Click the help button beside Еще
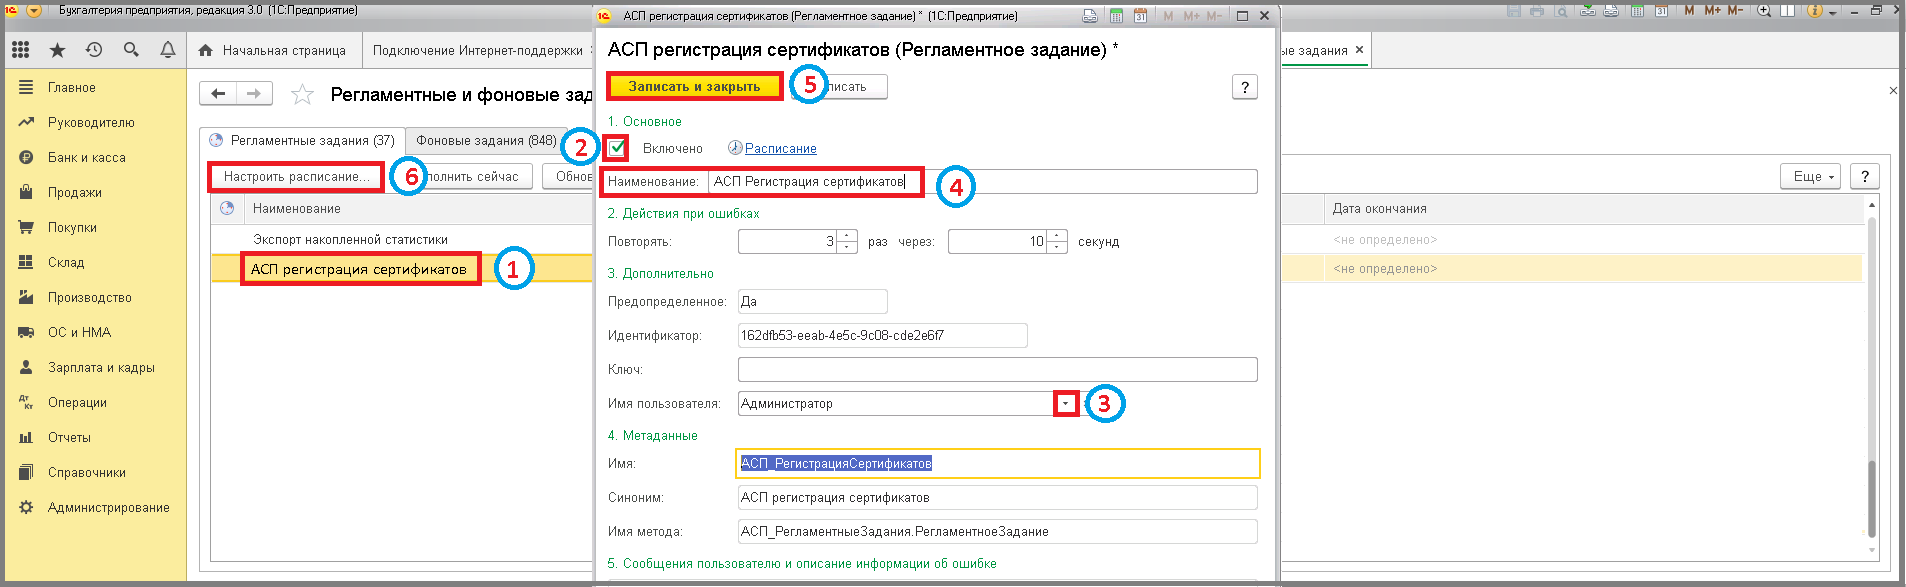The width and height of the screenshot is (1906, 587). 1864,176
